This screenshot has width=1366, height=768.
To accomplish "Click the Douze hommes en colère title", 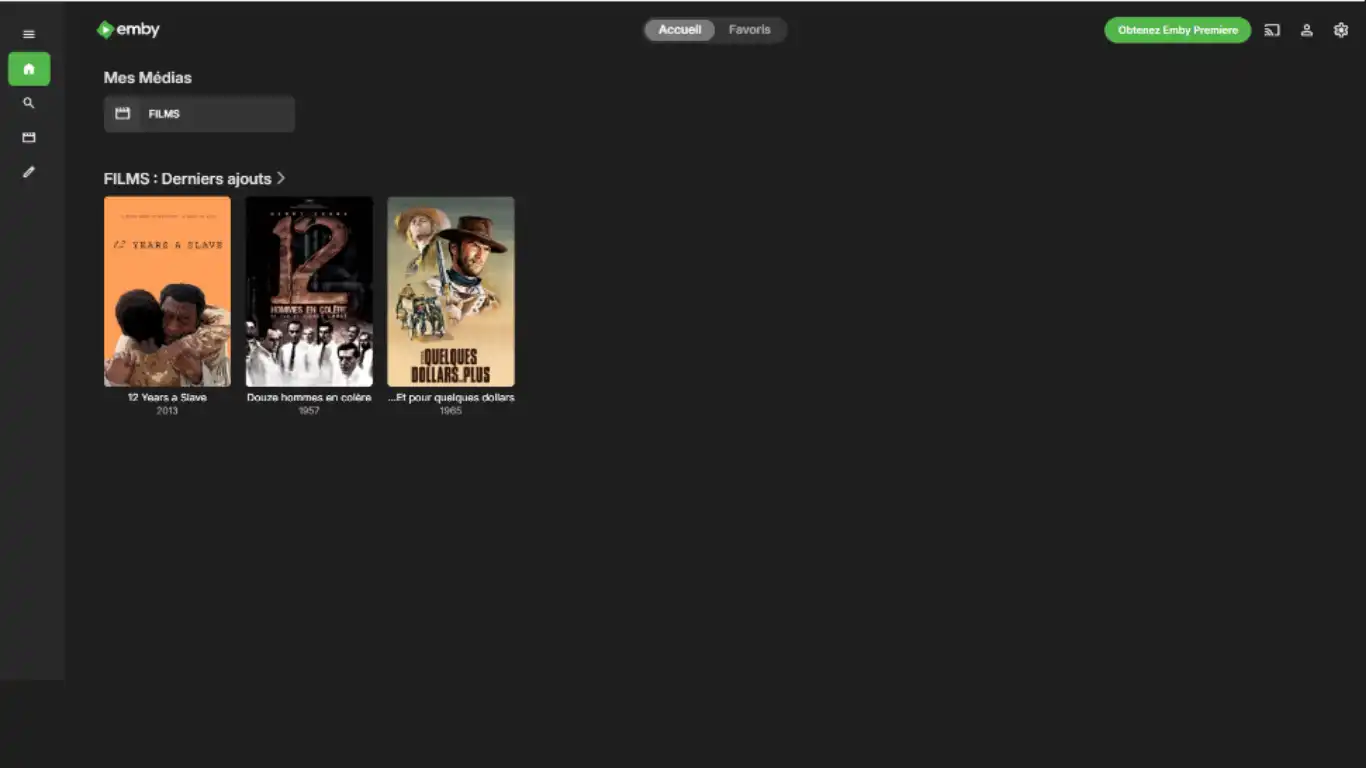I will [x=309, y=397].
